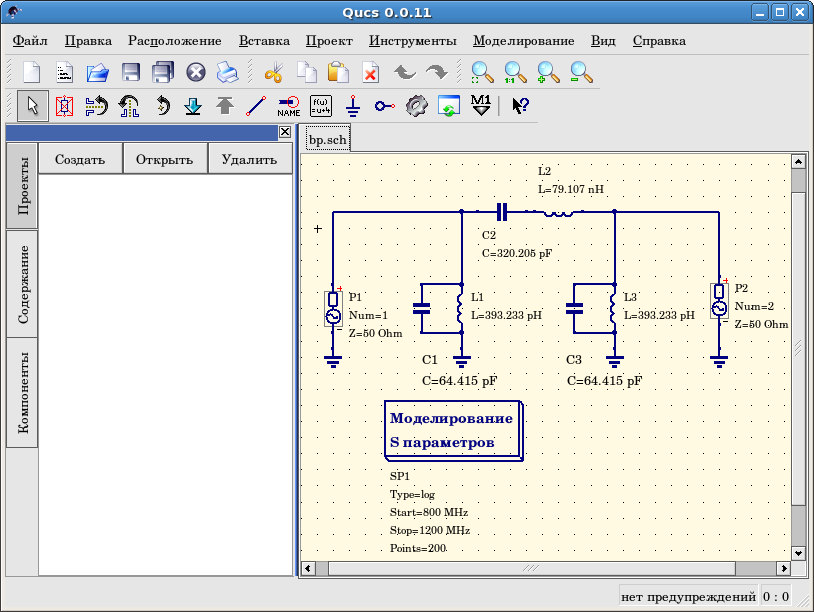The width and height of the screenshot is (814, 612).
Task: Click the wire label NAME icon
Action: 288,105
